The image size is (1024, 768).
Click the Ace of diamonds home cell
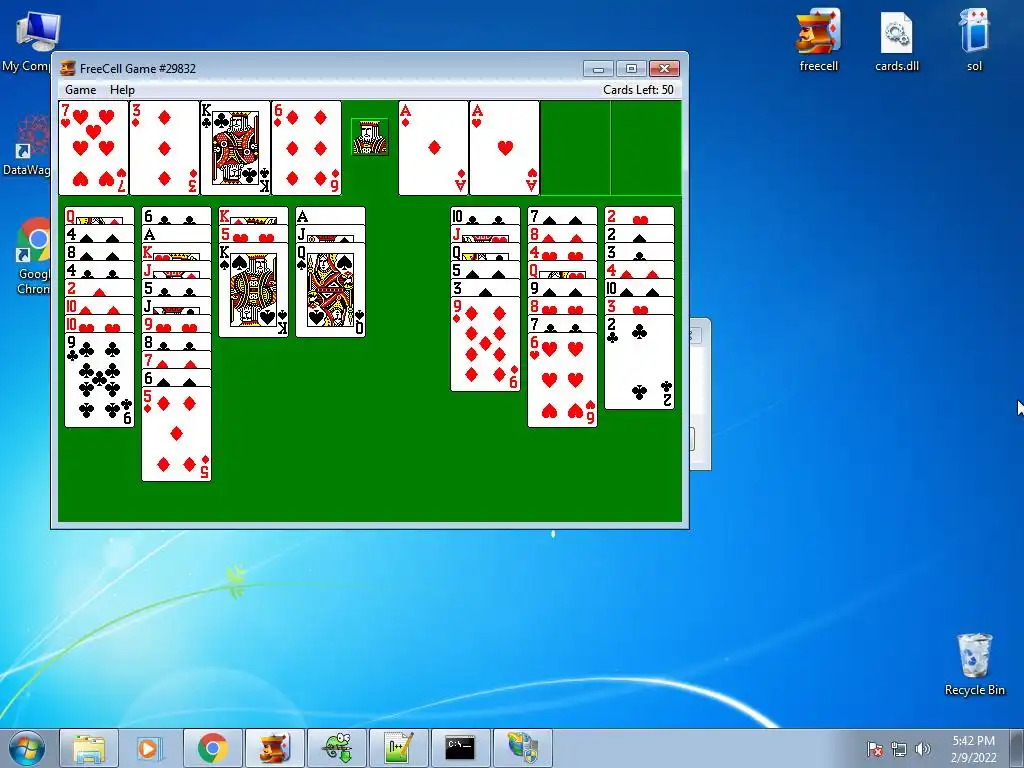[x=433, y=148]
